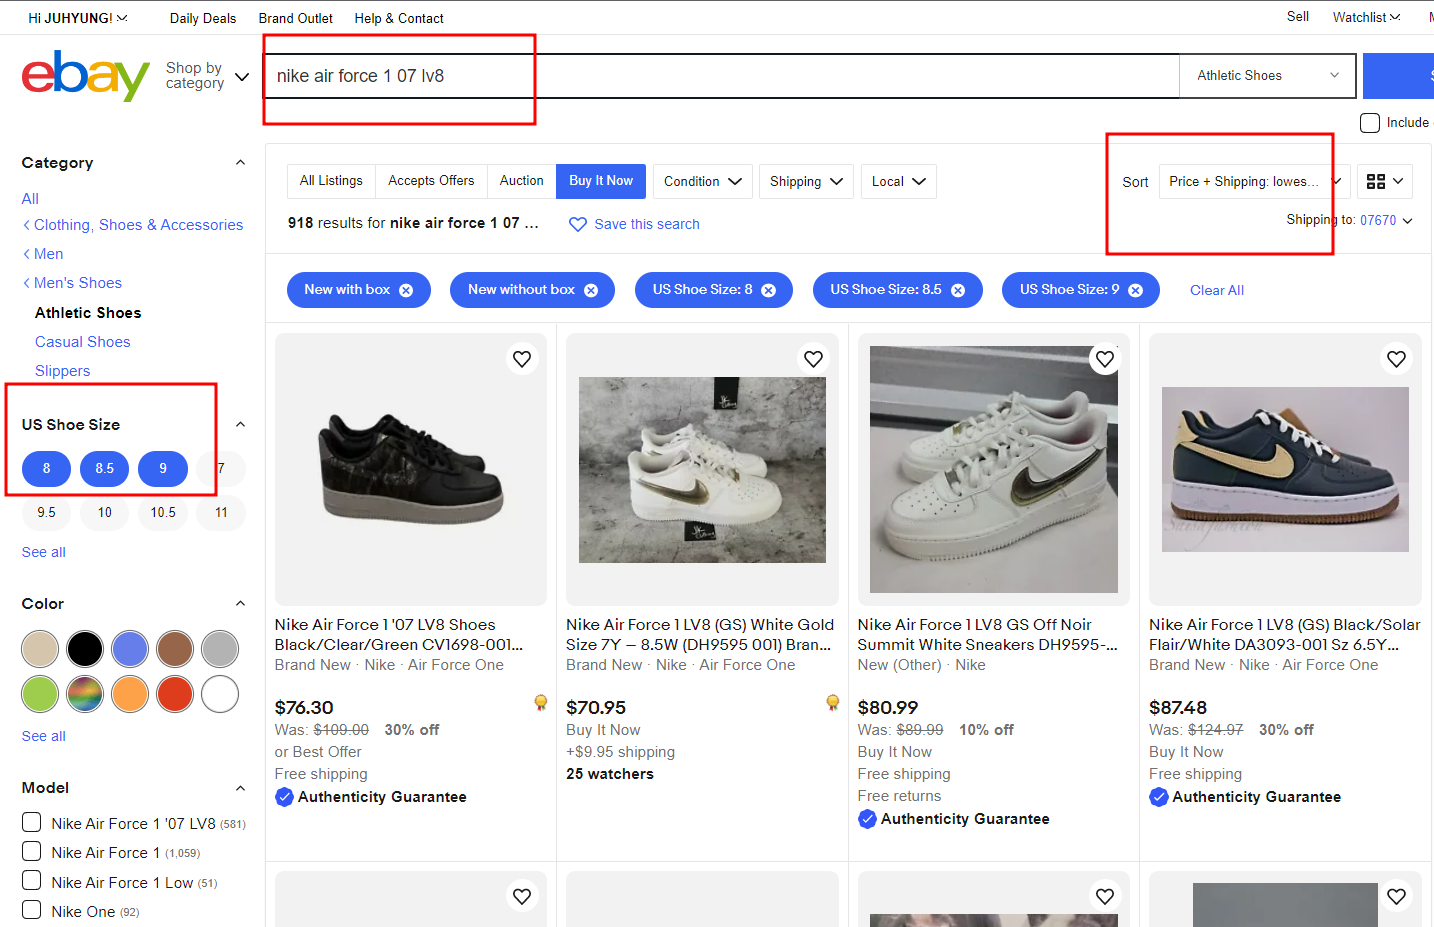1434x927 pixels.
Task: Open the Watchlist dropdown
Action: [1366, 17]
